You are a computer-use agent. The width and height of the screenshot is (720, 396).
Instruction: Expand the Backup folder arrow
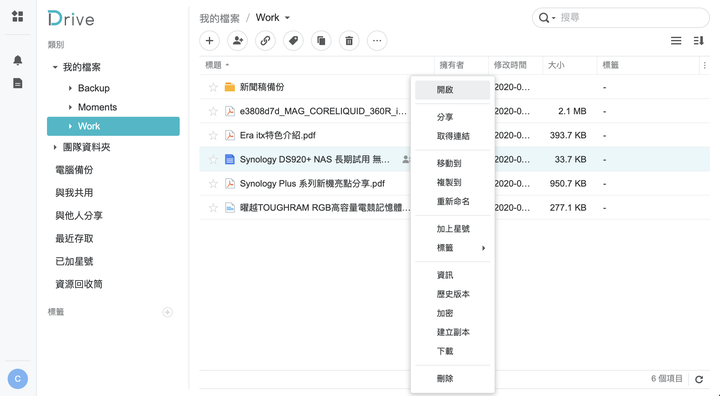pos(70,88)
